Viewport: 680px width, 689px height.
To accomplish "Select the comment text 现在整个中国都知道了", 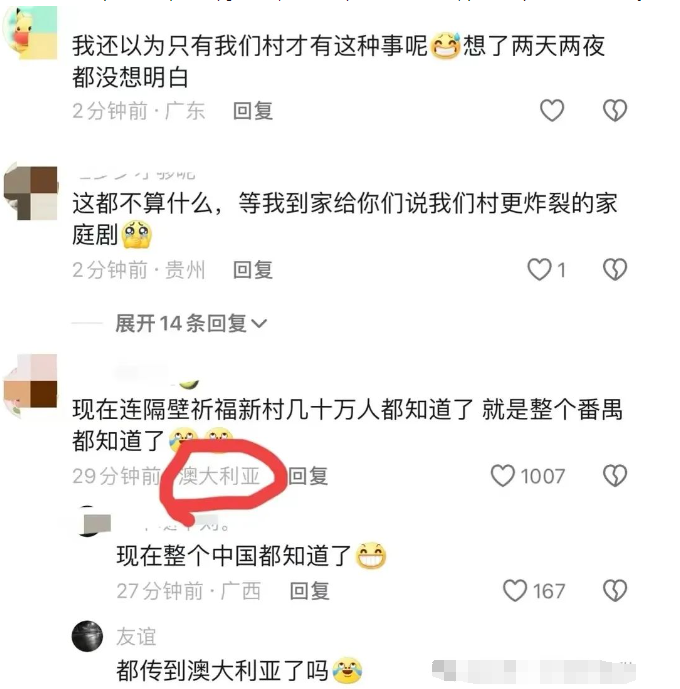I will click(234, 555).
